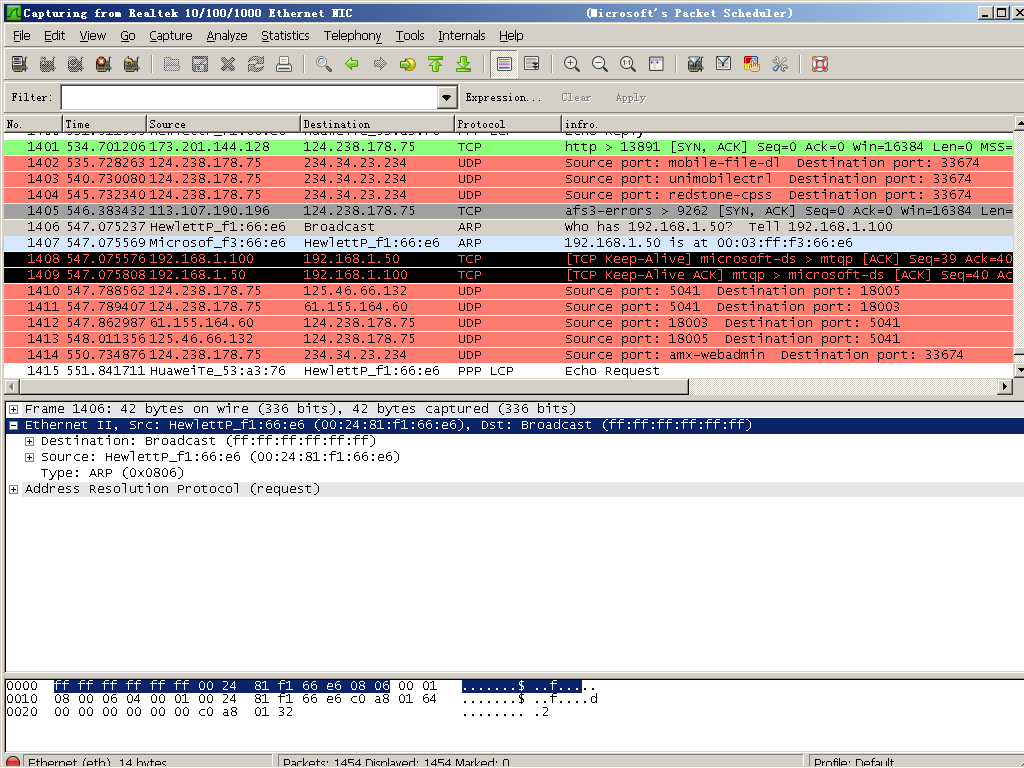This screenshot has width=1024, height=768.
Task: Edit capture filters toolbar icon
Action: pyautogui.click(x=696, y=64)
